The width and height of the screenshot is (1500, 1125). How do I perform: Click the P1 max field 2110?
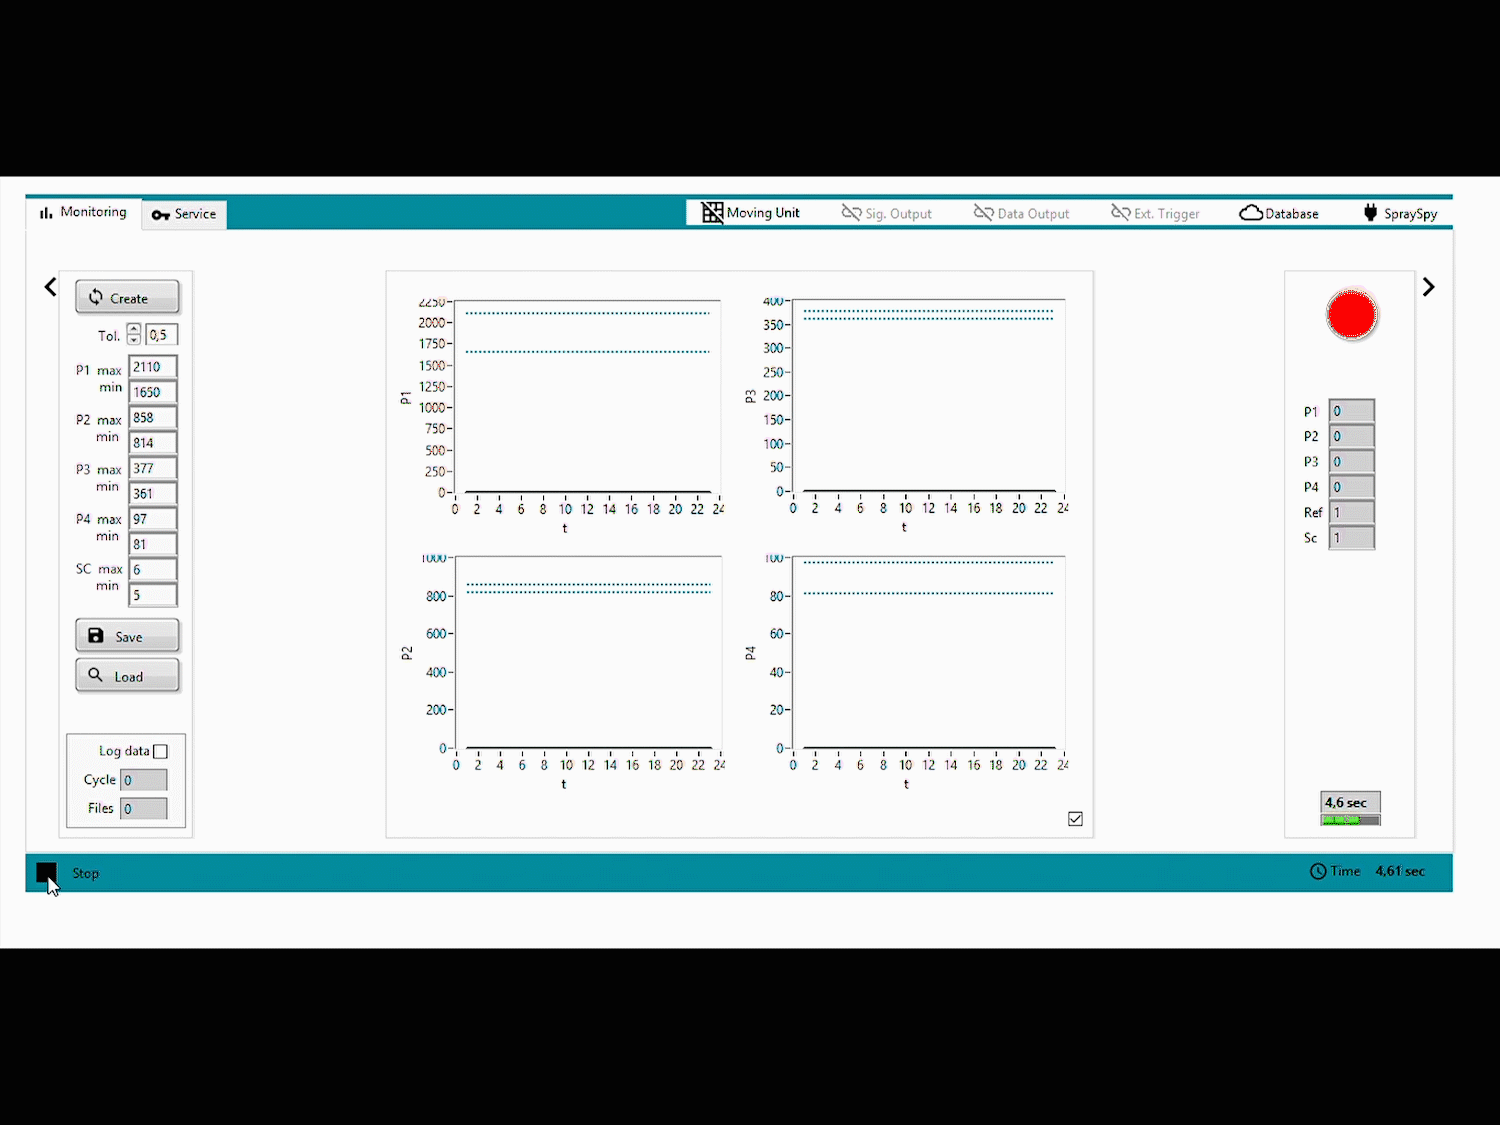153,367
